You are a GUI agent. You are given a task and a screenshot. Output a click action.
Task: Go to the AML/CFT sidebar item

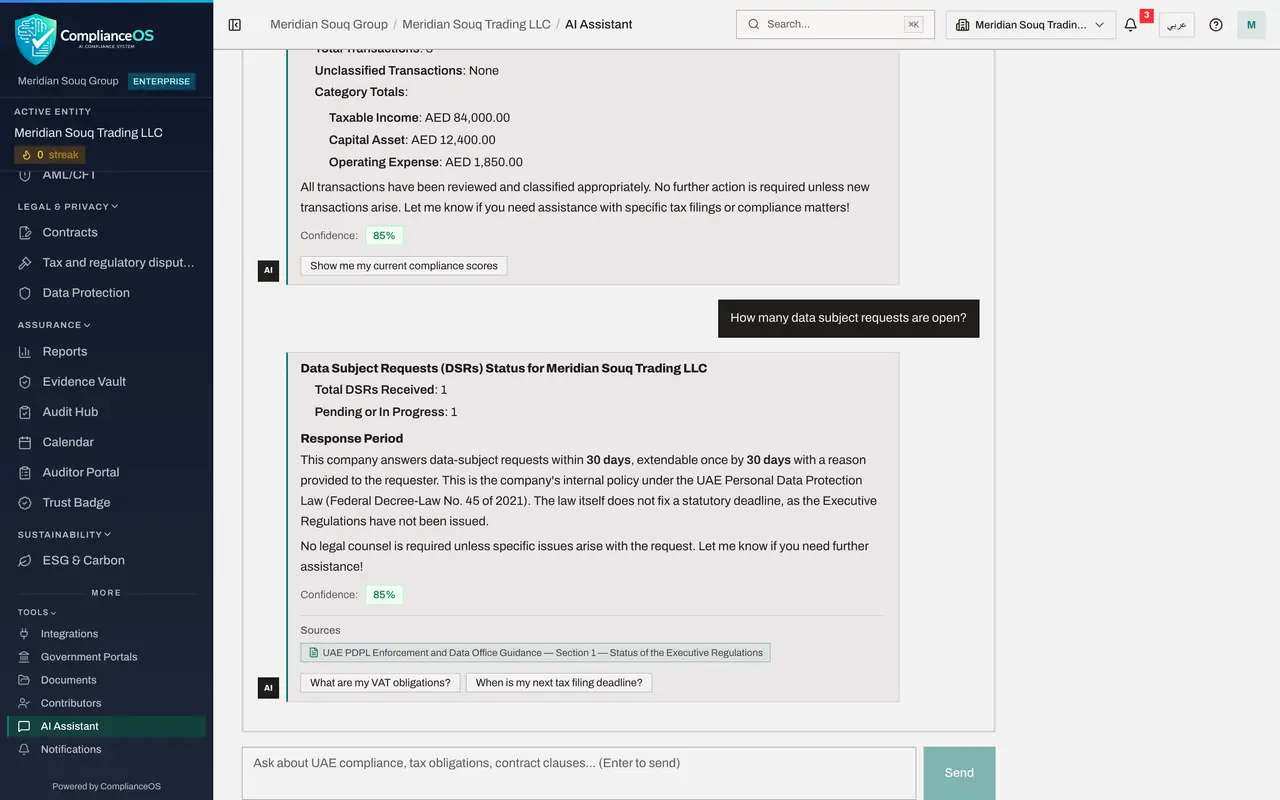pyautogui.click(x=106, y=175)
